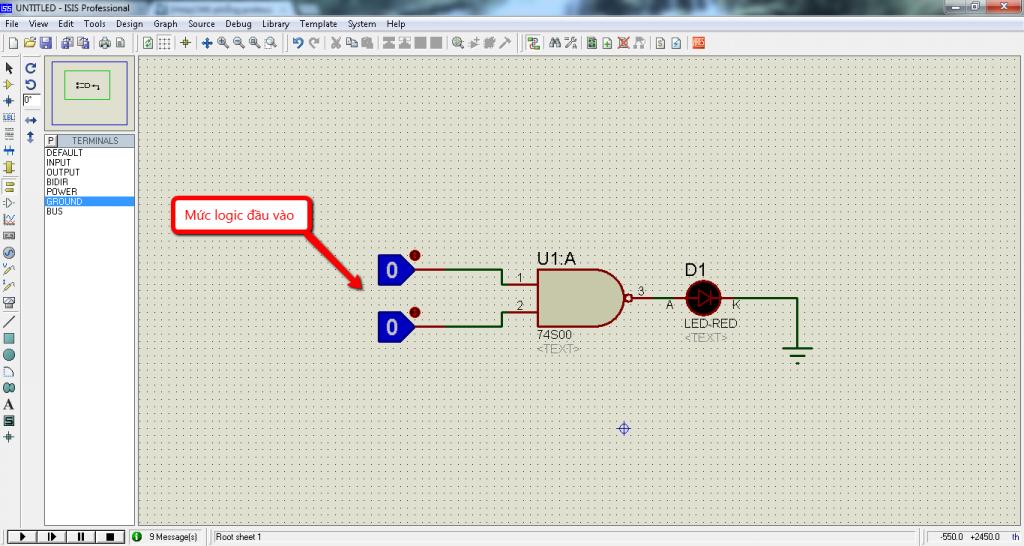Select the 2D box drawing tool
The image size is (1024, 546).
click(x=9, y=338)
